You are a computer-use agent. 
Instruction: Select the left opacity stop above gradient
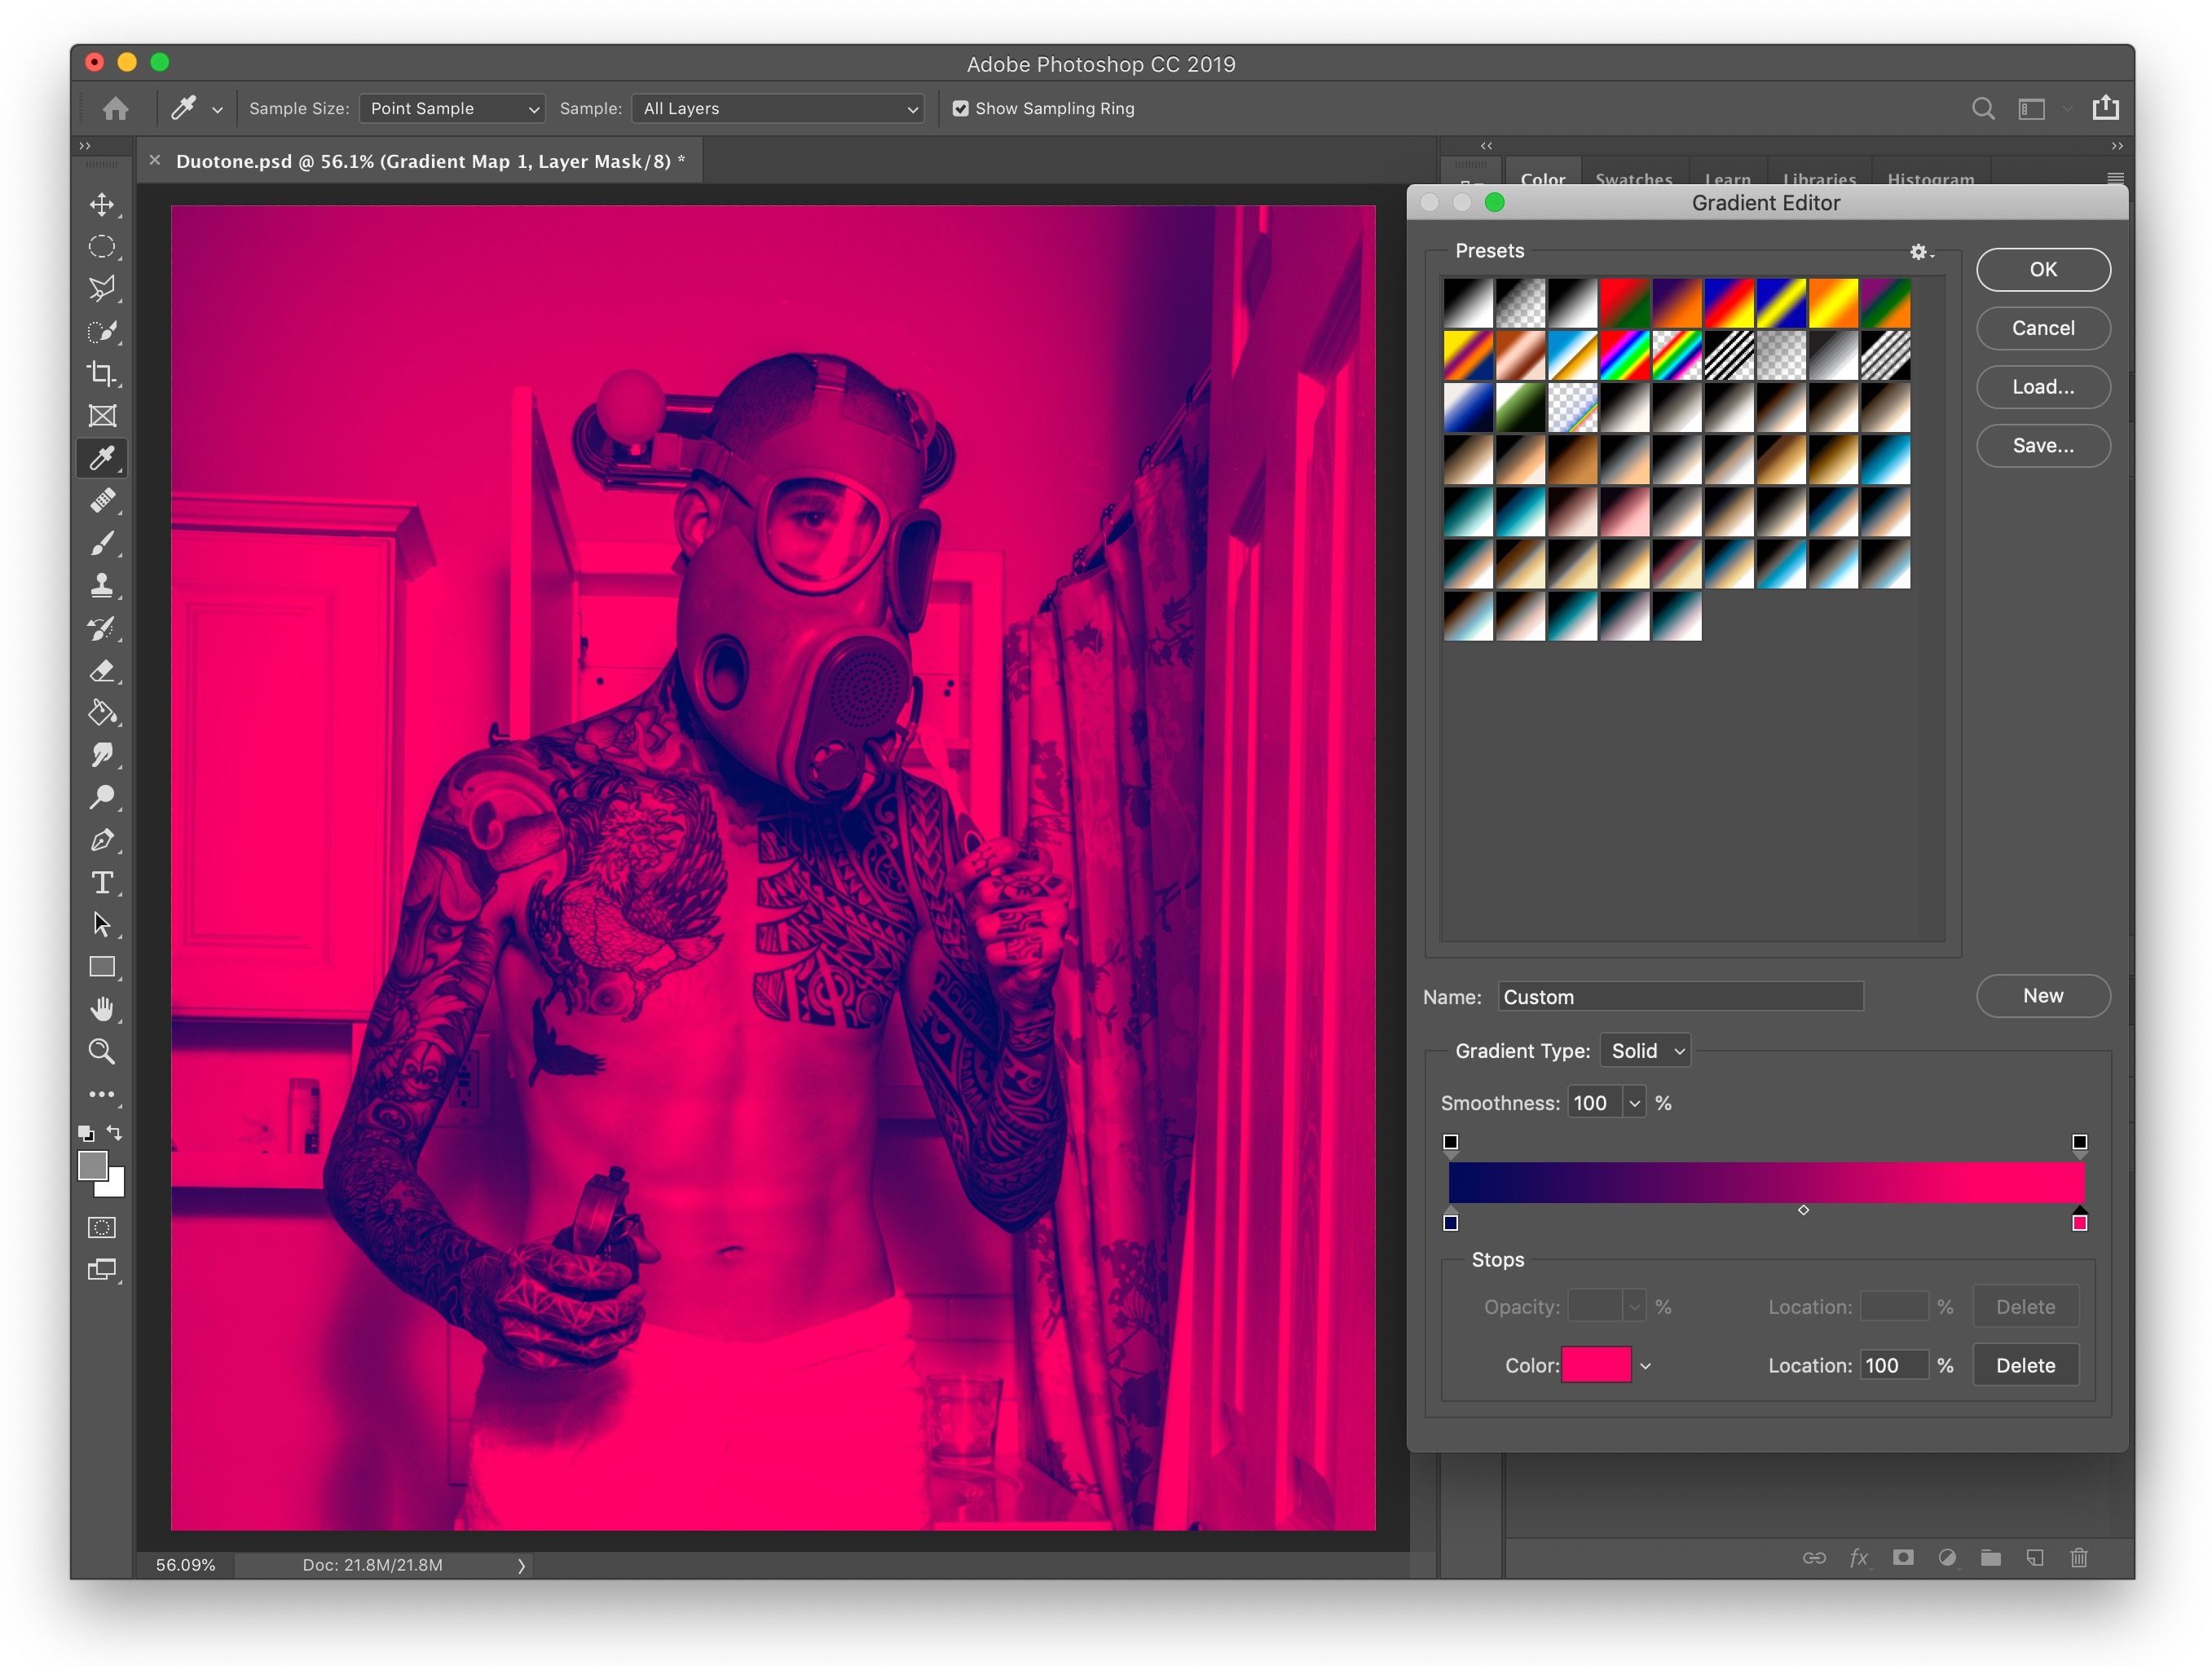1451,1142
